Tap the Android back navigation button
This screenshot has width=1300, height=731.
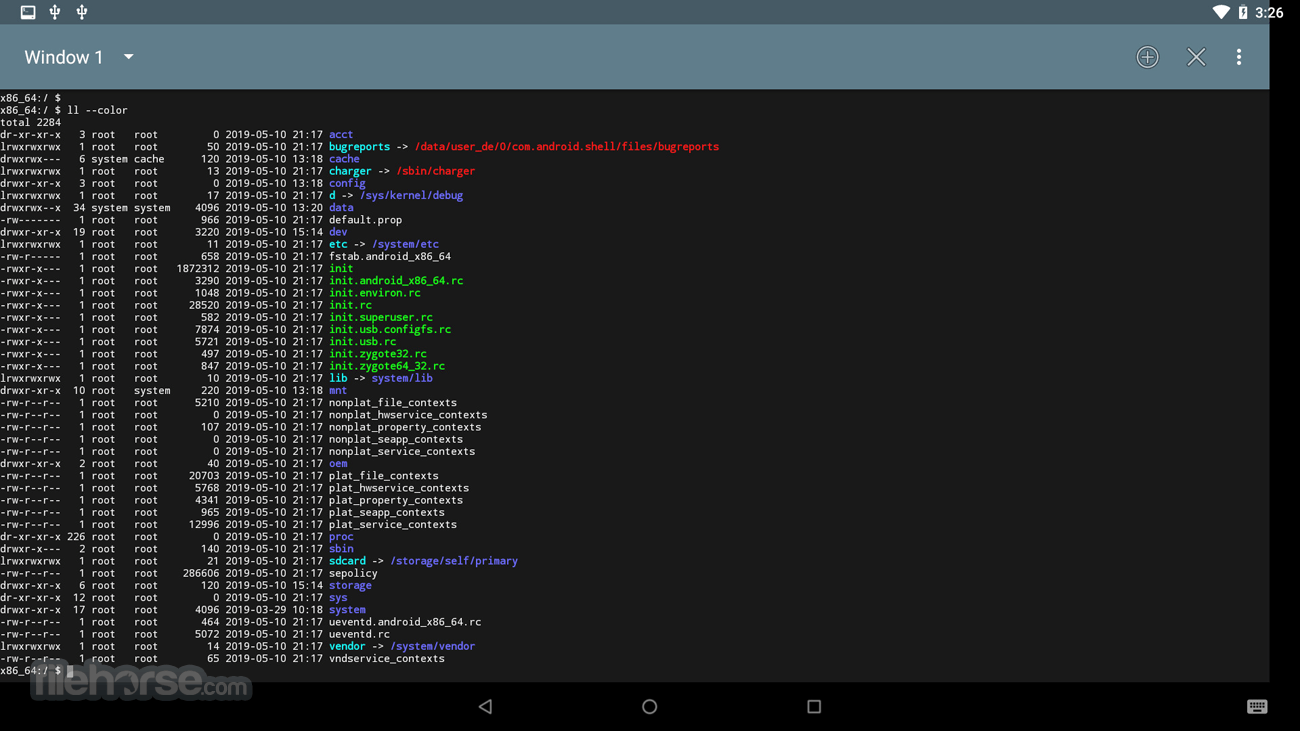coord(485,707)
